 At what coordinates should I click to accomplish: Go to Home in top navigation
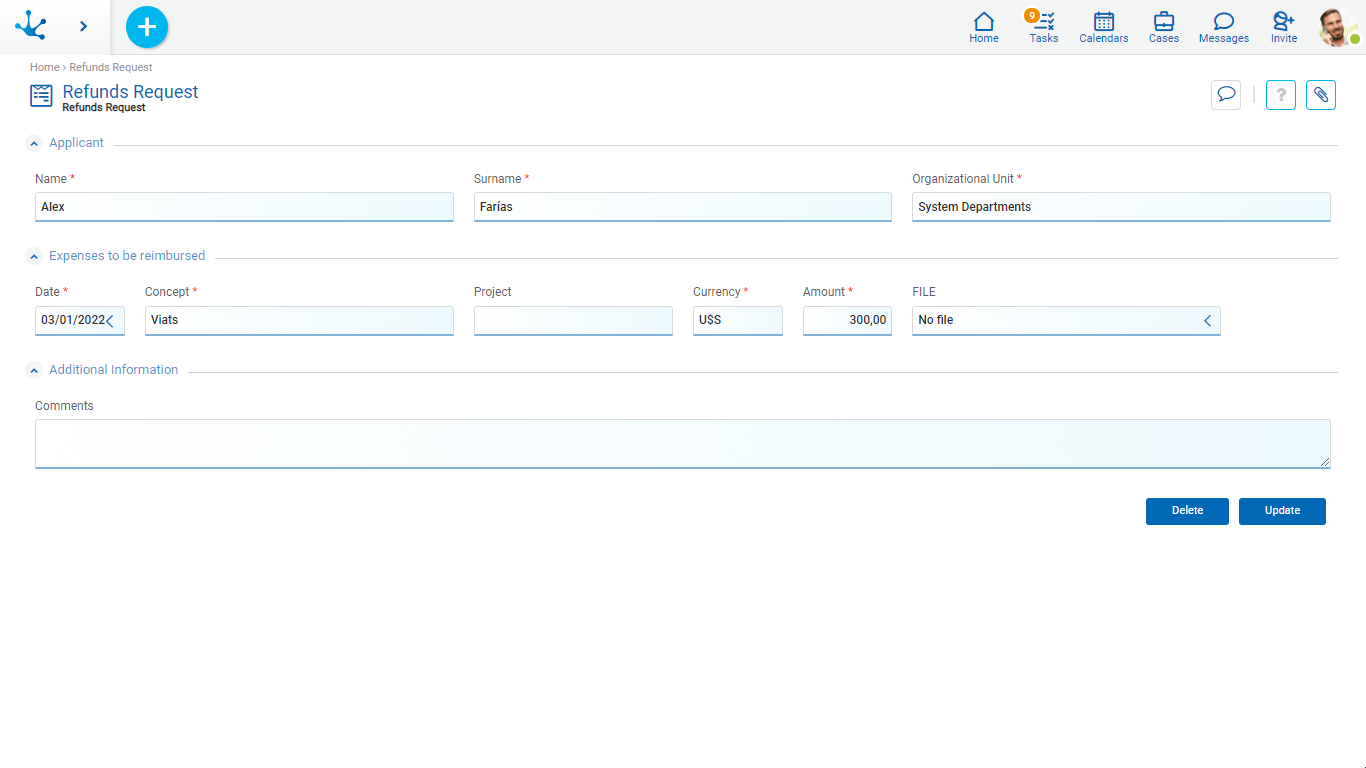click(983, 26)
